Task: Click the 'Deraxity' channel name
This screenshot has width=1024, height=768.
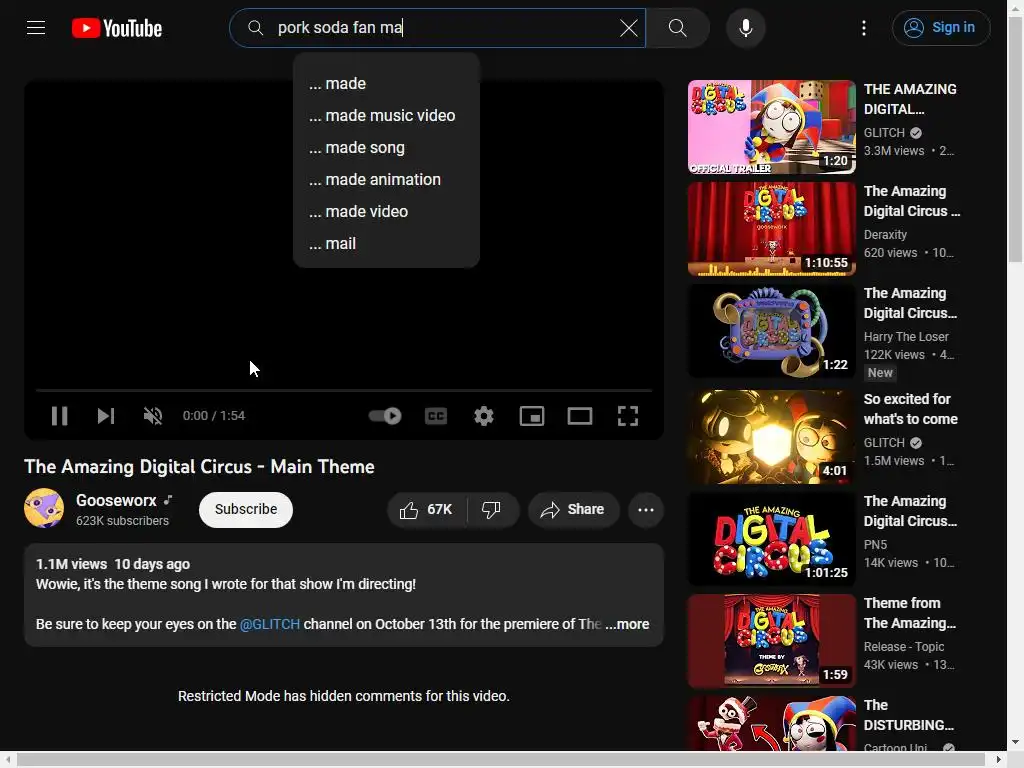Action: point(885,234)
